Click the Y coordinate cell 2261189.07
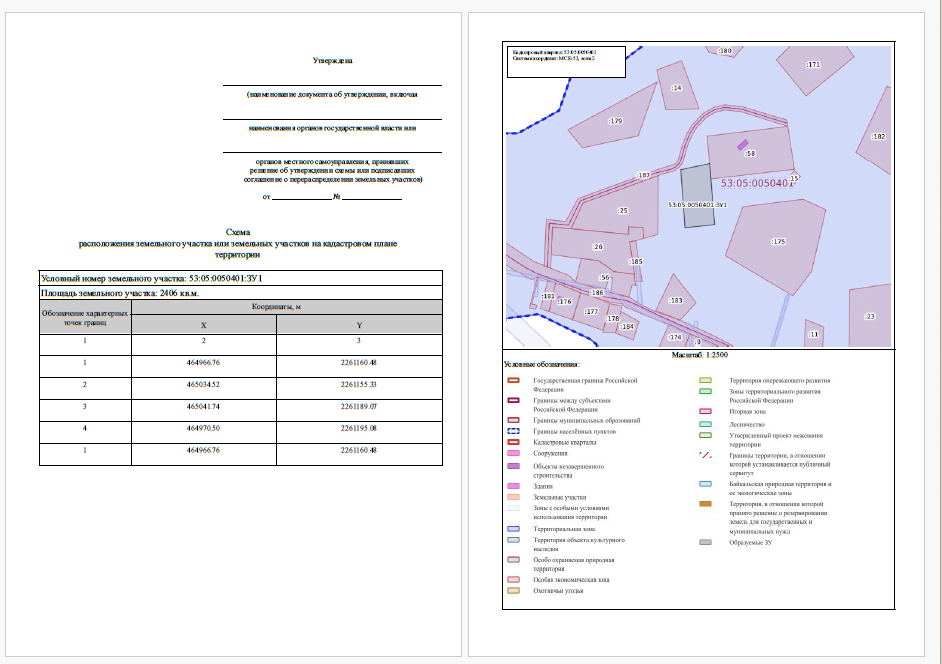This screenshot has height=664, width=942. (359, 407)
